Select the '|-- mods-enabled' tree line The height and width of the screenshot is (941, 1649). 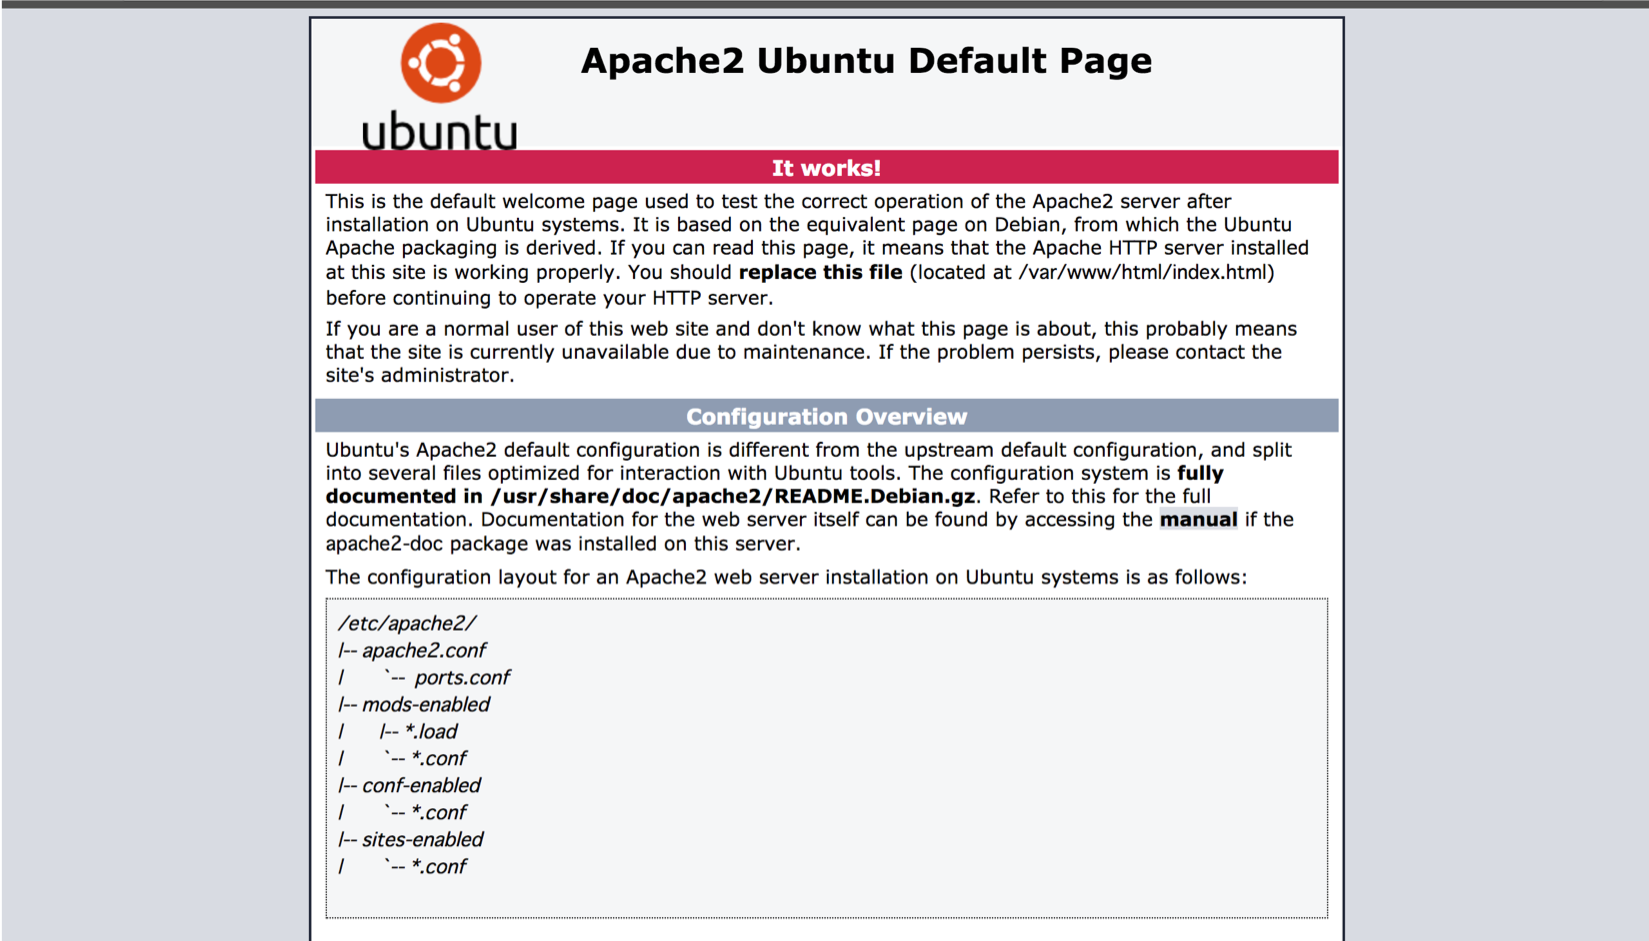pos(414,704)
